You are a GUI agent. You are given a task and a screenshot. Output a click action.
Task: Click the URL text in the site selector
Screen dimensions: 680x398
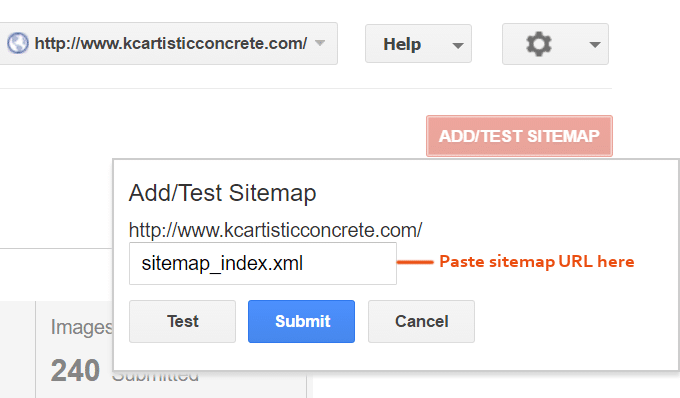click(171, 43)
